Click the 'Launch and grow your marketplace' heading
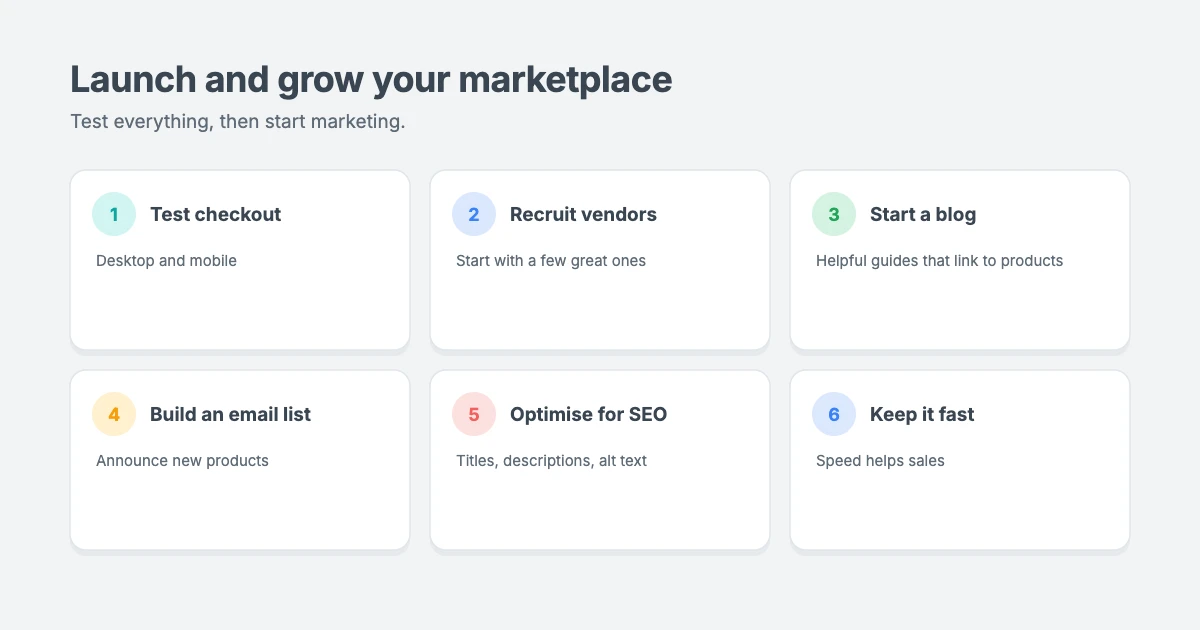 [371, 80]
